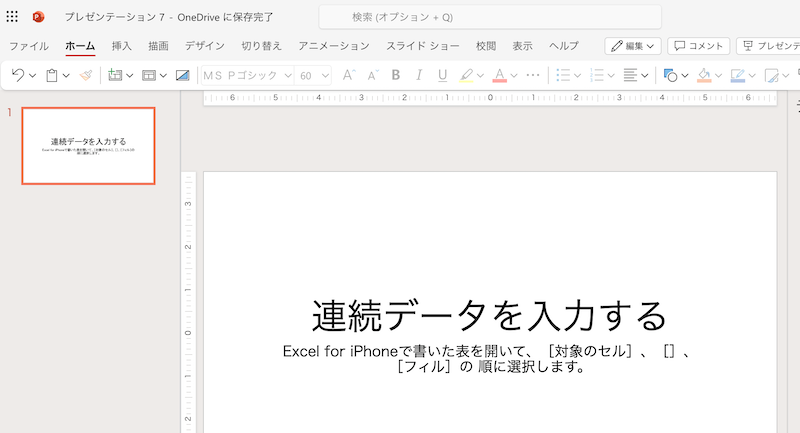This screenshot has height=433, width=800.
Task: Go to the アニメーション tab
Action: click(x=334, y=46)
